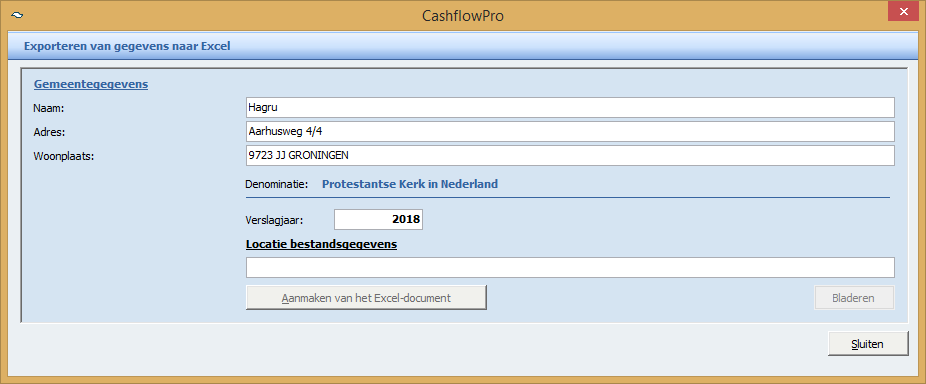Screen dimensions: 926x384
Task: Click the Verslagjaar label
Action: tap(275, 220)
